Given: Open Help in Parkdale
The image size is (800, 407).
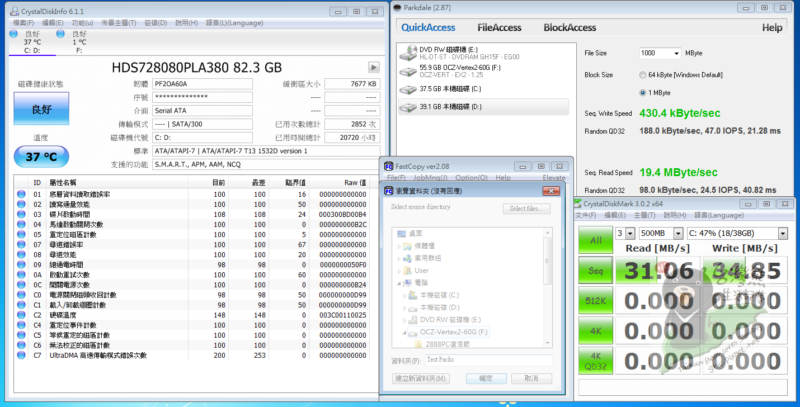Looking at the screenshot, I should 772,28.
